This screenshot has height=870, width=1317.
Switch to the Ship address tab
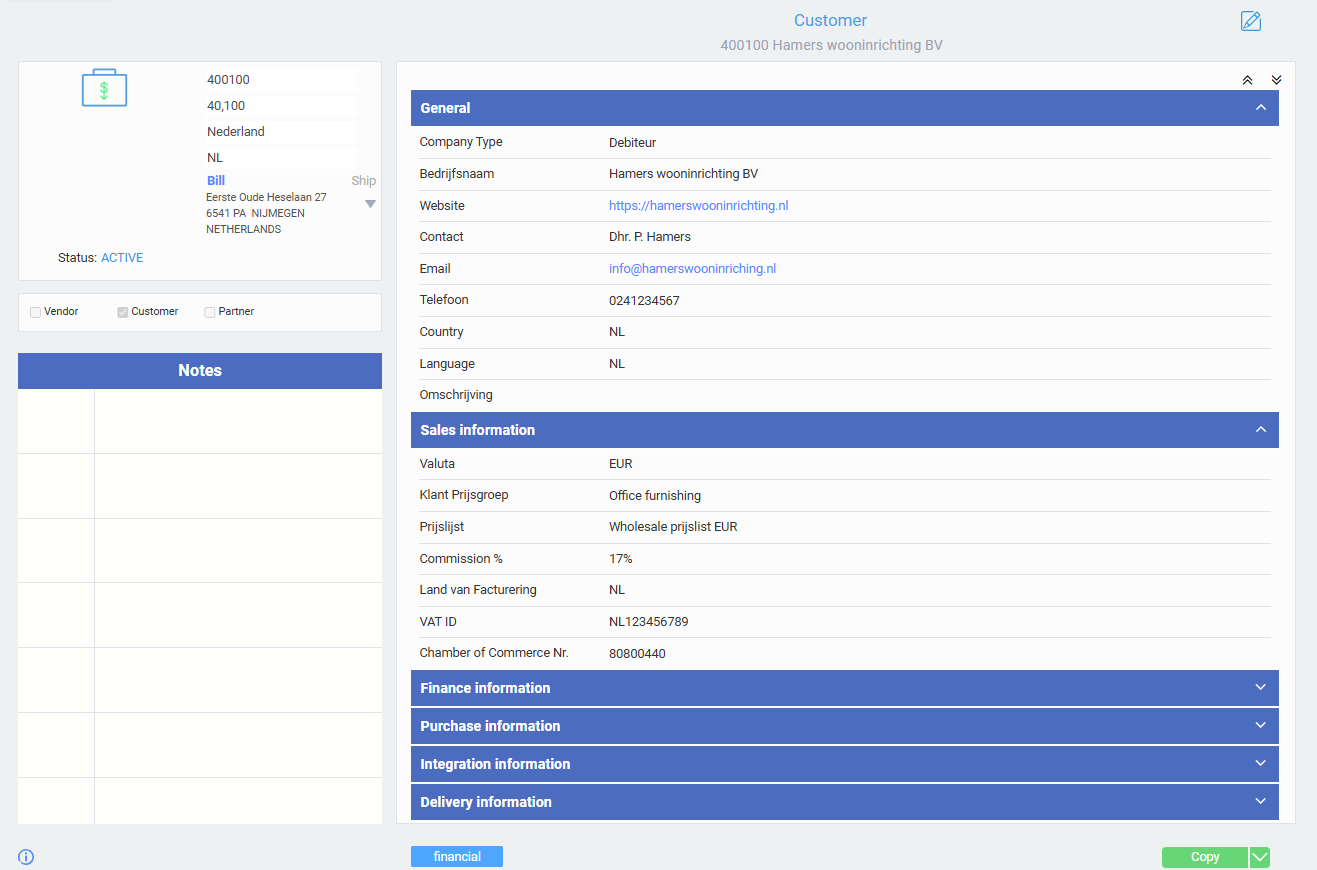(364, 181)
